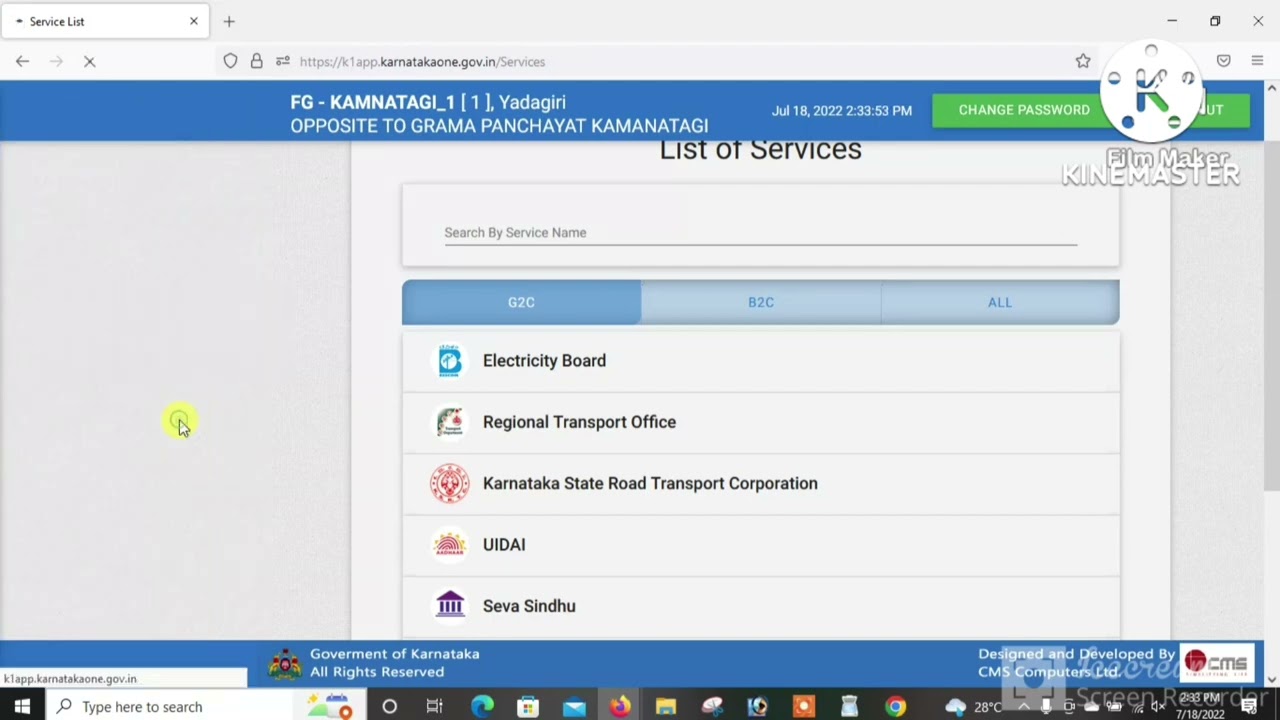Click the Regional Transport Office logo icon

[450, 422]
